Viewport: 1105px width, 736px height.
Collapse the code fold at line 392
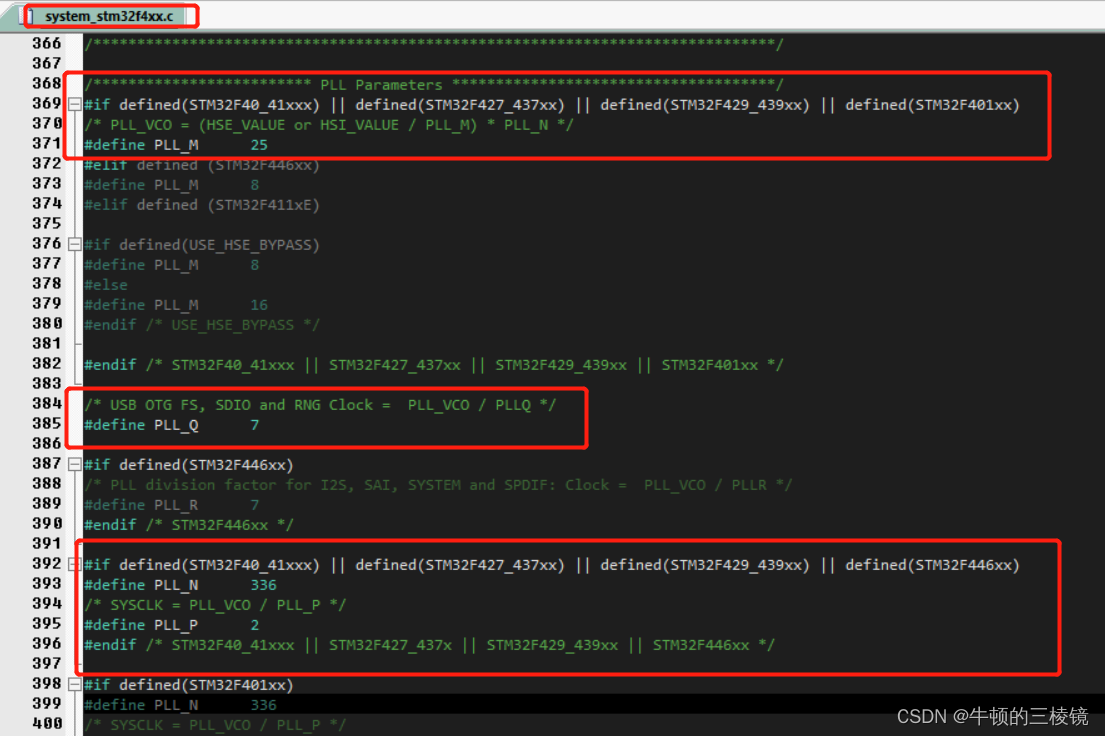click(75, 565)
